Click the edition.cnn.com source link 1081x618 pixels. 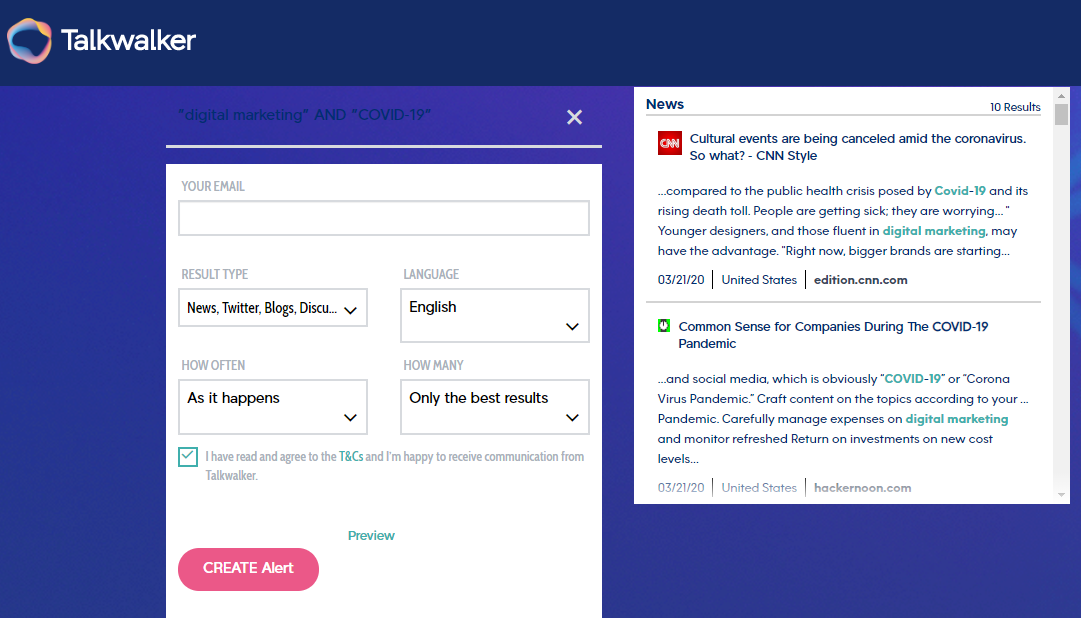[x=860, y=280]
